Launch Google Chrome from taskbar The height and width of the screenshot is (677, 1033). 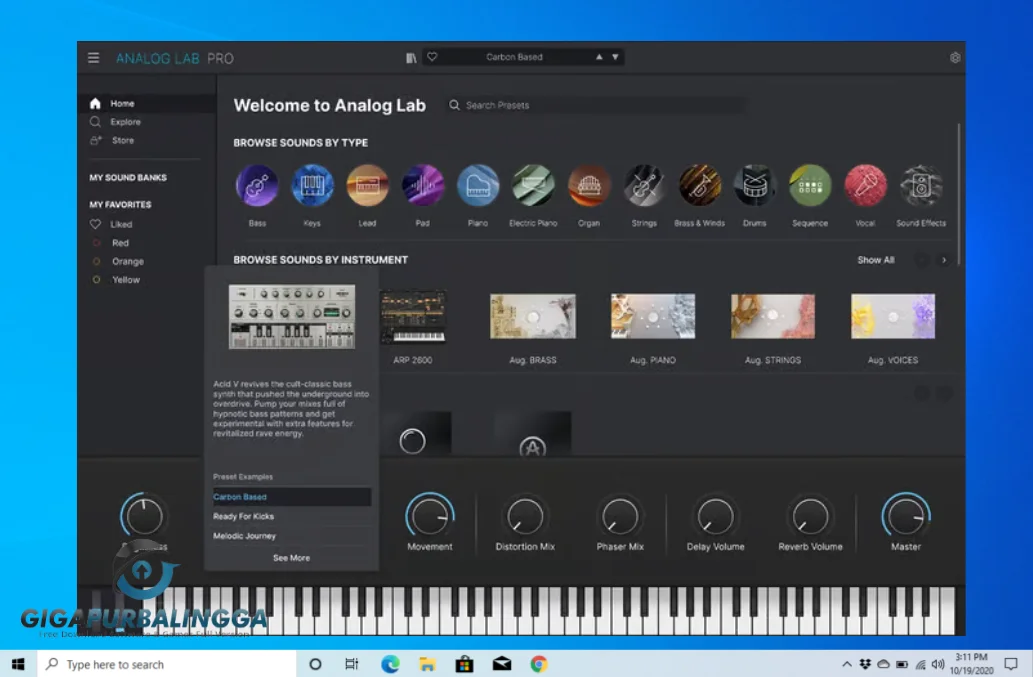tap(539, 664)
